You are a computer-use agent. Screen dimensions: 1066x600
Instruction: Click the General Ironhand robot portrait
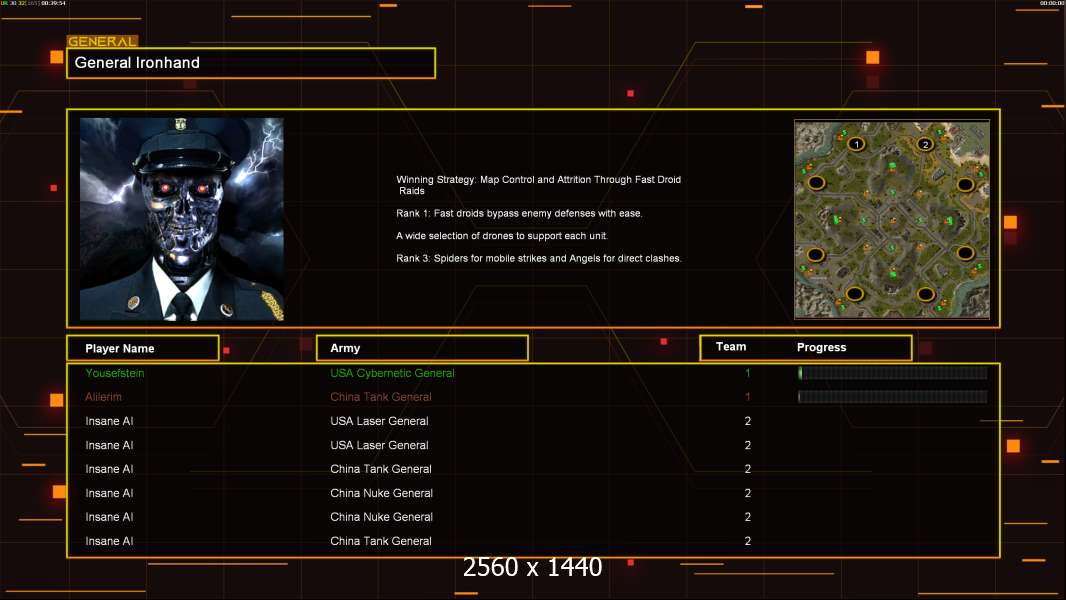181,219
